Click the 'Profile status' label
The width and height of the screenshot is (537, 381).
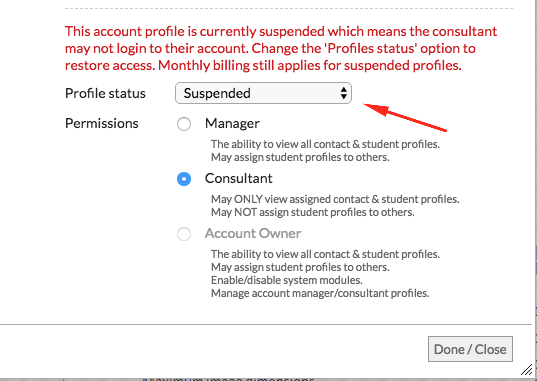click(105, 93)
